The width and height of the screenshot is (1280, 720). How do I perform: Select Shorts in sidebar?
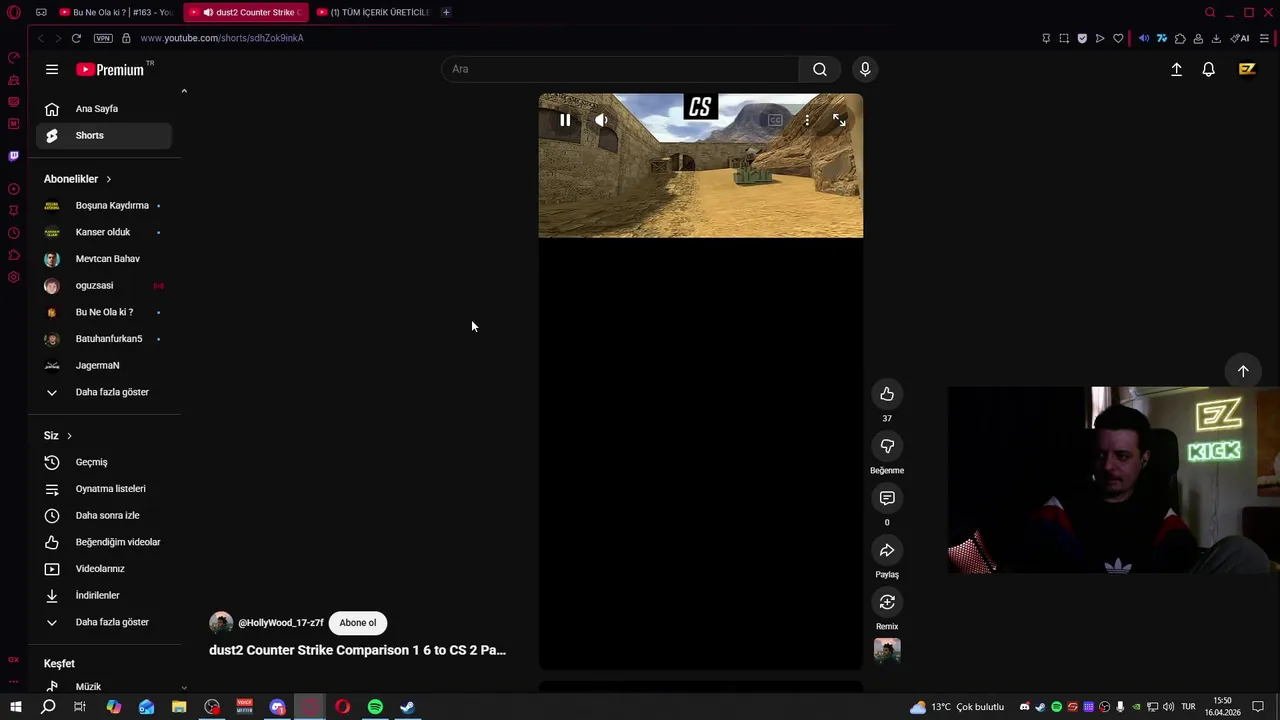104,136
